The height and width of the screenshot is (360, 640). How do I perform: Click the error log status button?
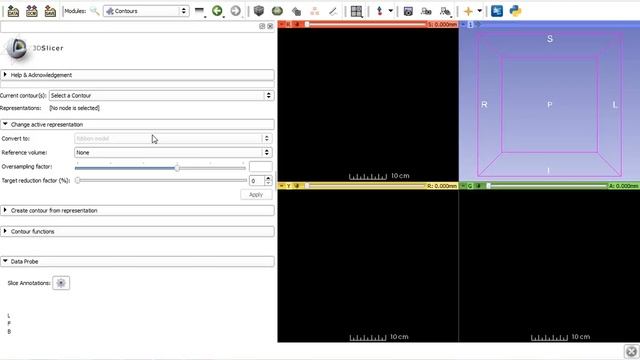pyautogui.click(x=631, y=351)
